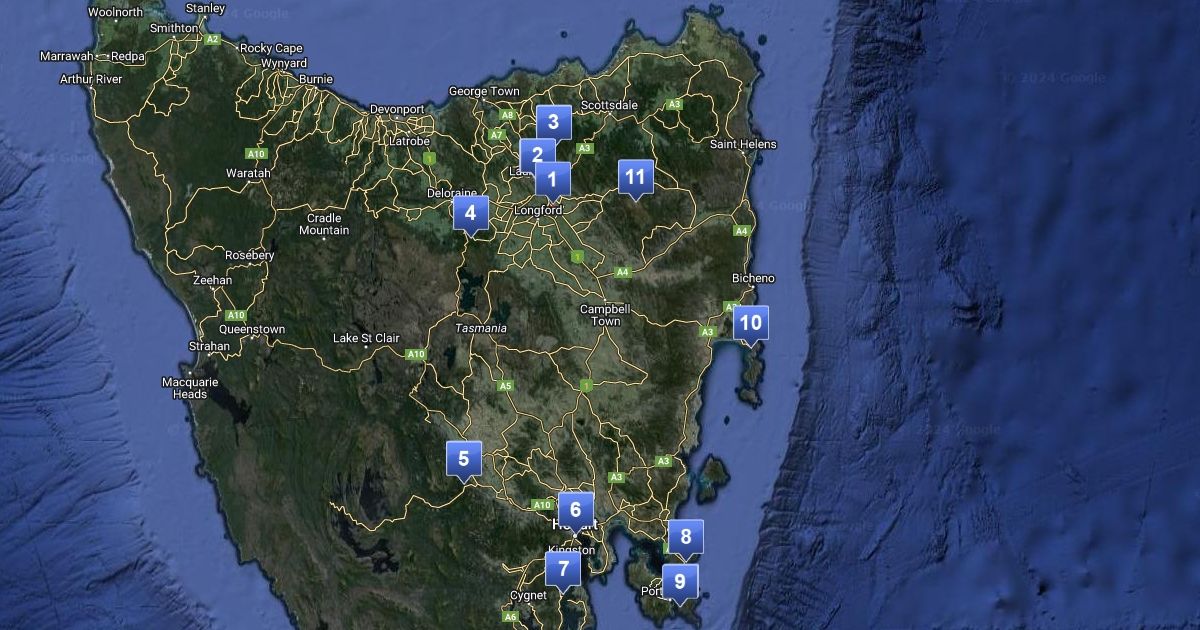Open map marker number 9
The height and width of the screenshot is (630, 1200).
pos(680,581)
